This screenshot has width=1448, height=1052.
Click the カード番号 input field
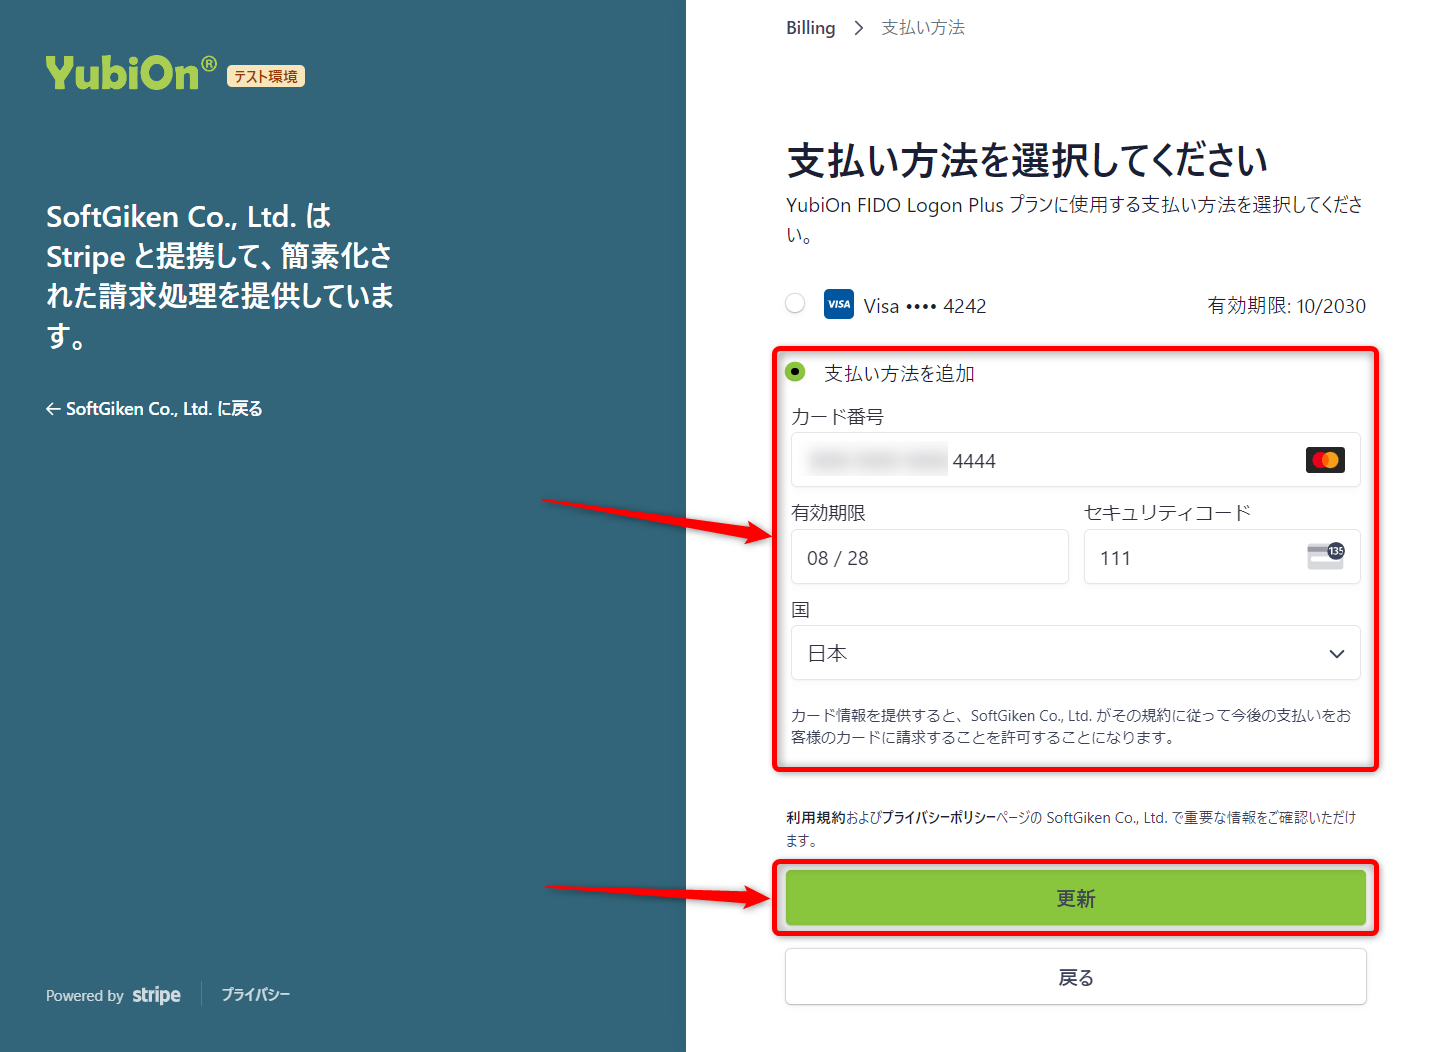tap(1075, 460)
